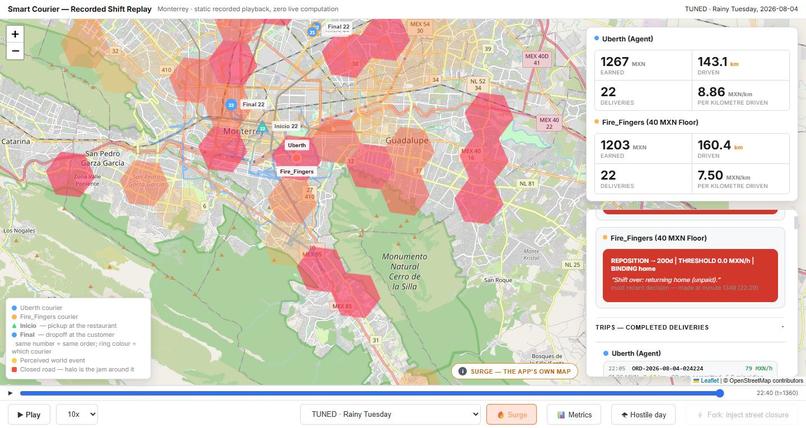Click the Uberth (Agent) heading in trips list
Image resolution: width=806 pixels, height=428 pixels.
point(636,353)
